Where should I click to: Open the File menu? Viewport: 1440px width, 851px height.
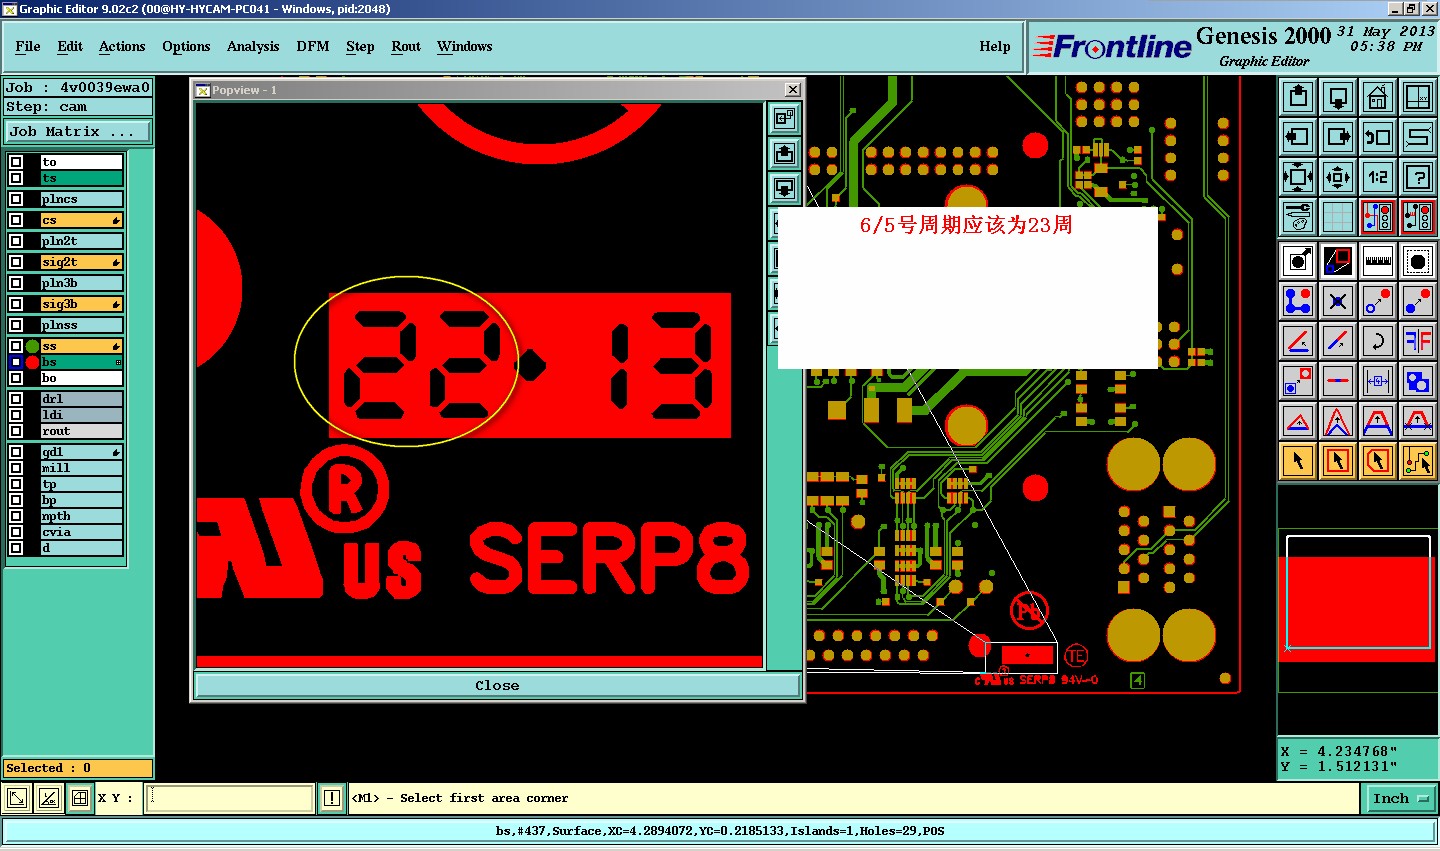[x=28, y=46]
